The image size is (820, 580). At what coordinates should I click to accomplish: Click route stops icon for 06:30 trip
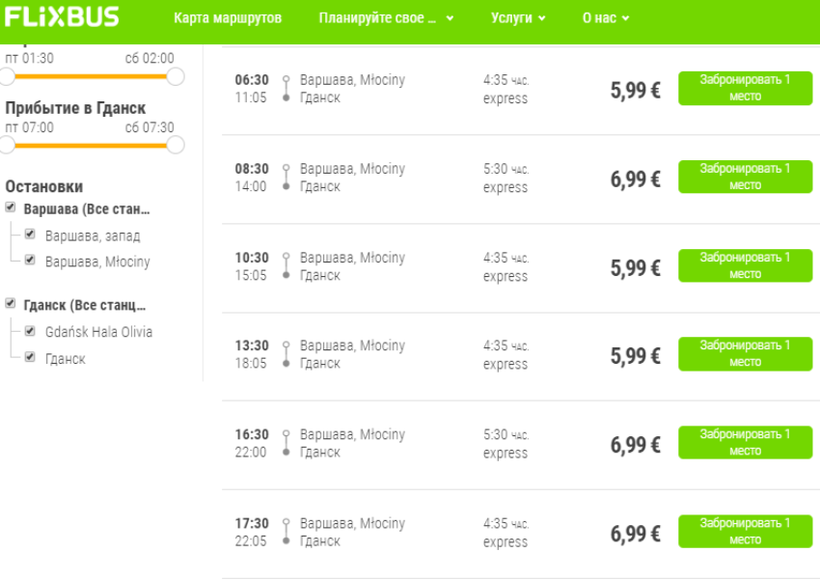[x=286, y=88]
